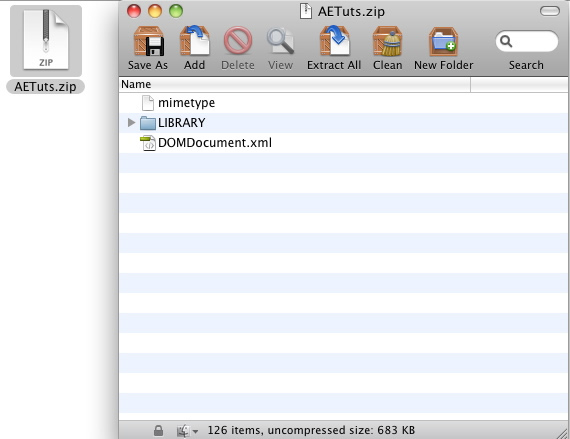
Task: Select the LIBRARY folder row
Action: click(343, 123)
